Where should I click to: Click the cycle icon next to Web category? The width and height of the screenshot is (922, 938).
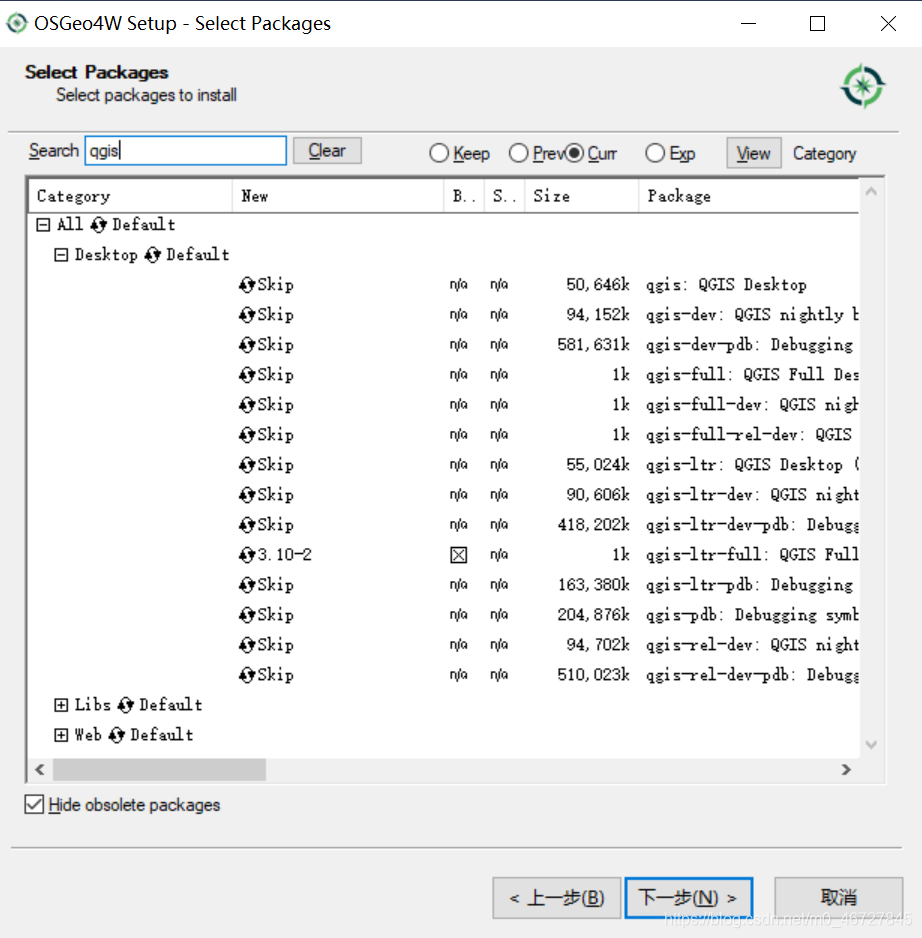[117, 735]
